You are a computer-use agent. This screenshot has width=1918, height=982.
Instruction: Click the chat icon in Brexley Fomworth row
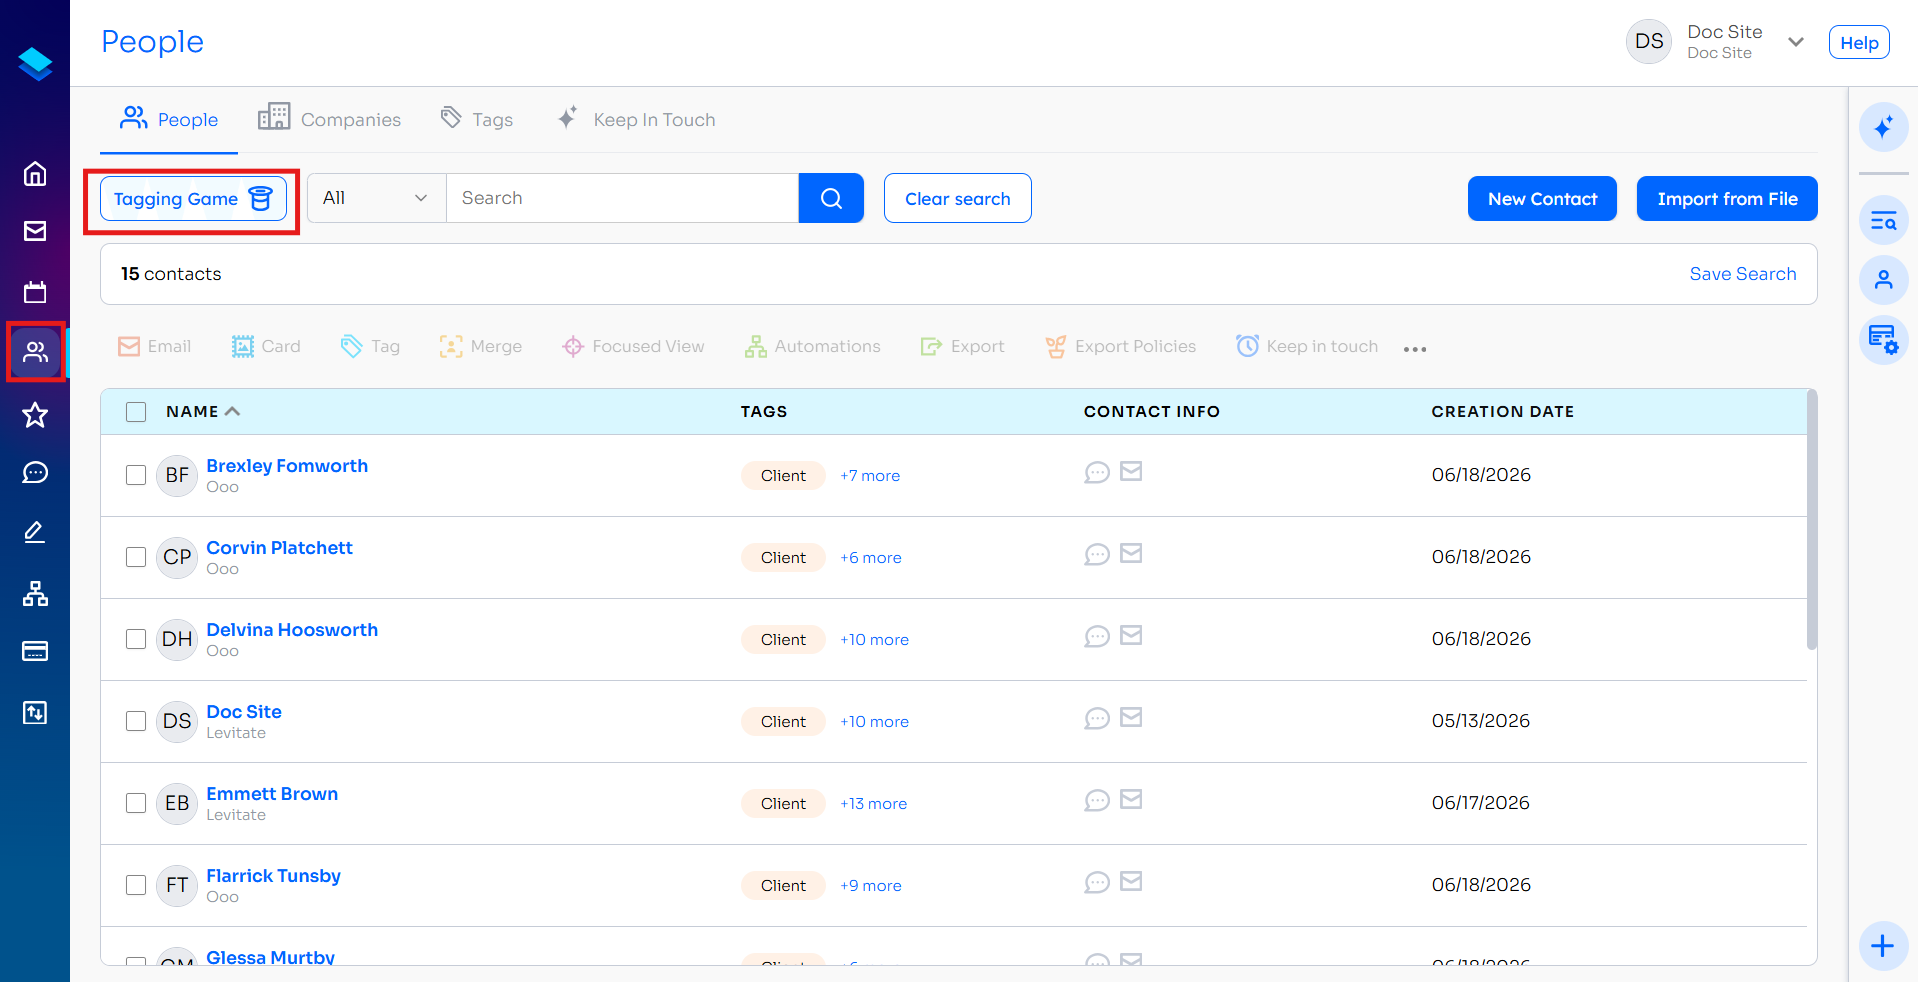(x=1097, y=472)
